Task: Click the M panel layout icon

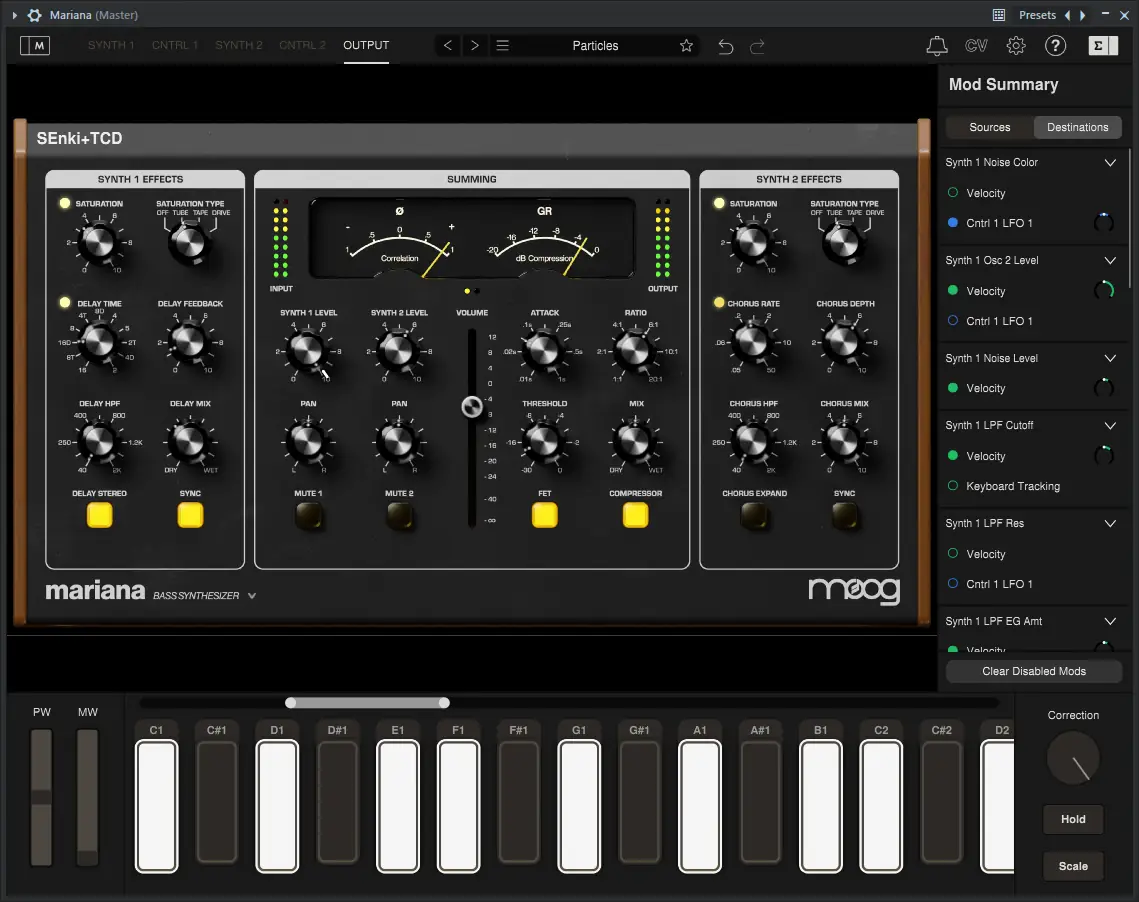Action: tap(35, 45)
